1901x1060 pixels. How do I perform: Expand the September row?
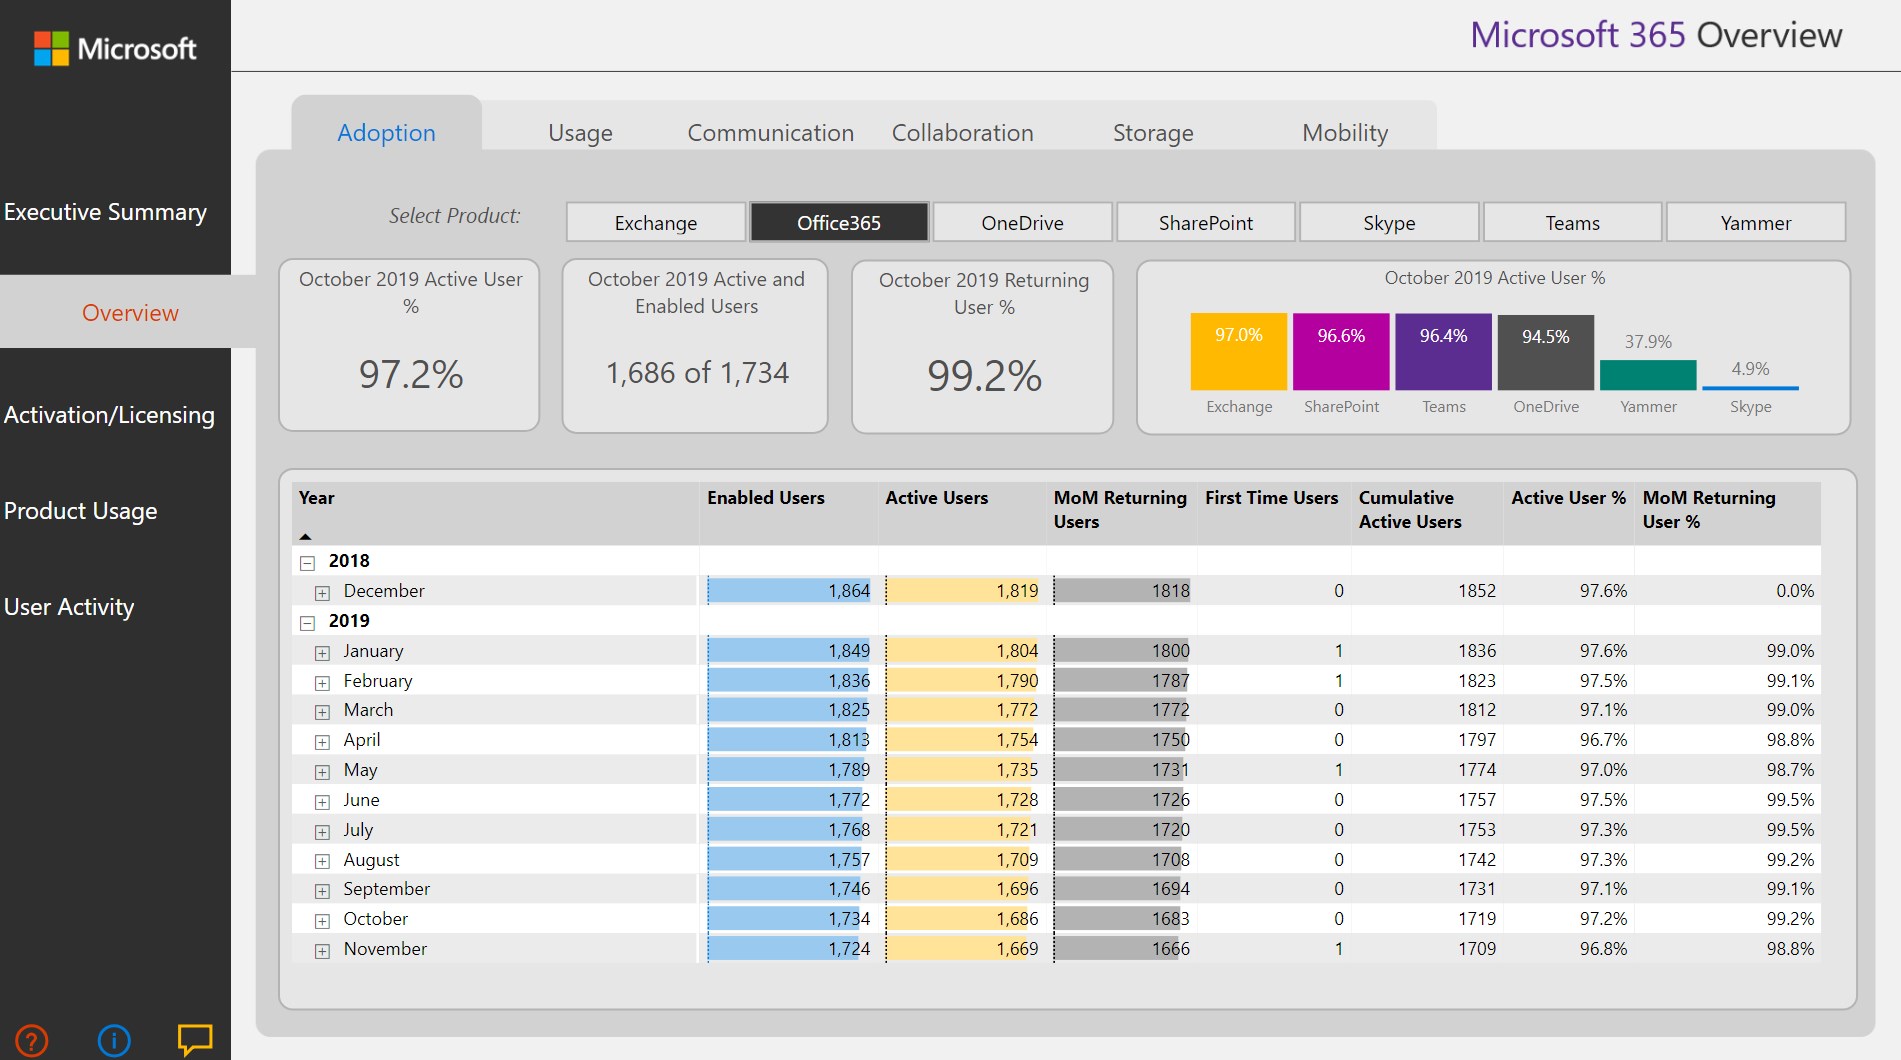[x=322, y=891]
